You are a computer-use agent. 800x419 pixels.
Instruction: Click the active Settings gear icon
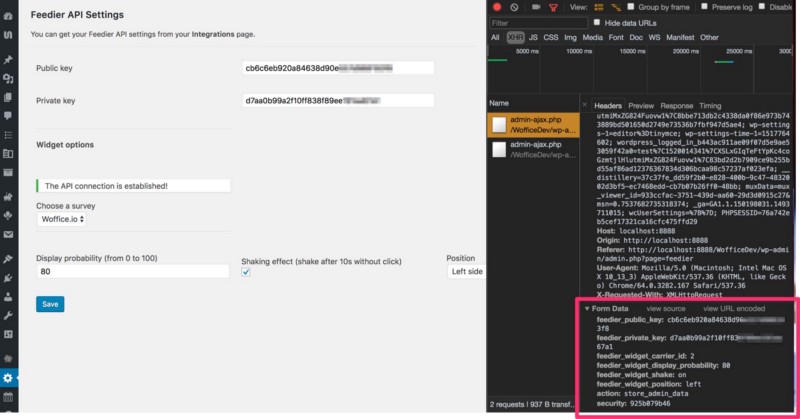tap(8, 378)
